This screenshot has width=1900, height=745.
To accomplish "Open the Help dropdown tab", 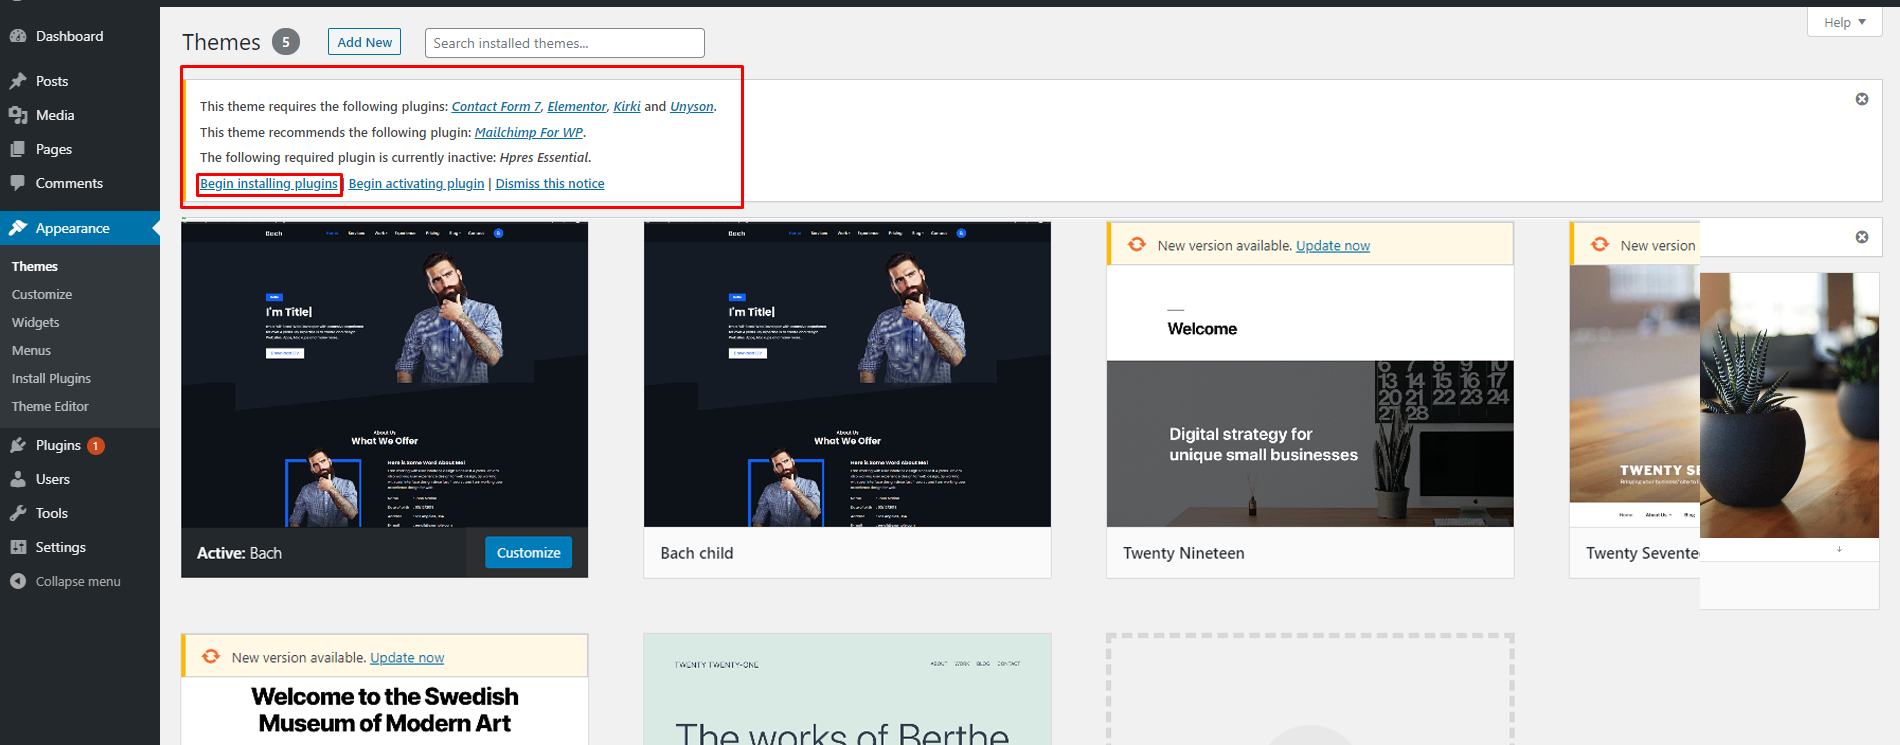I will point(1845,22).
